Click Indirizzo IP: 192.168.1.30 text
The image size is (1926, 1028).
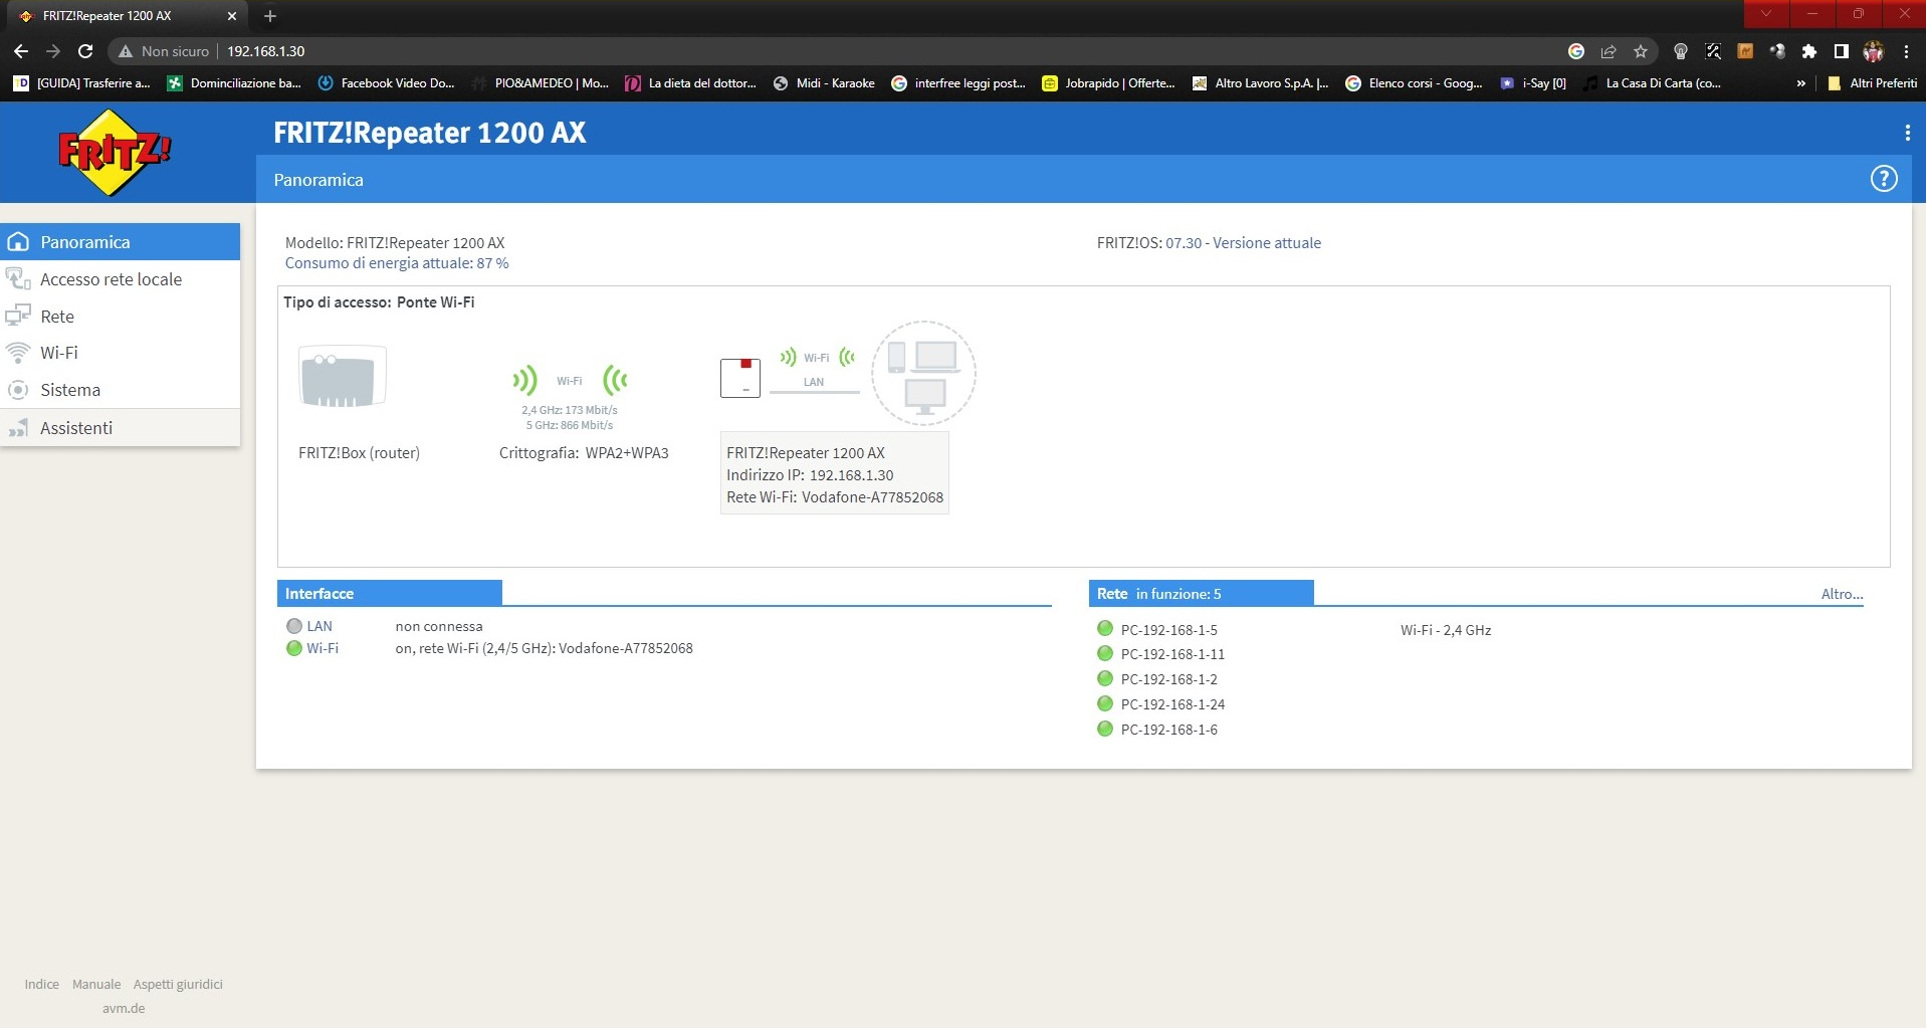[x=810, y=475]
